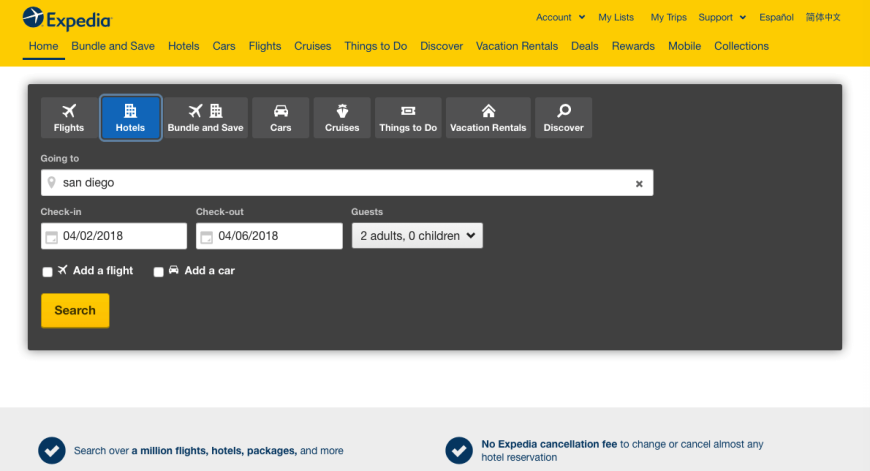The height and width of the screenshot is (471, 870).
Task: Open Cars in the top navigation bar
Action: (224, 46)
